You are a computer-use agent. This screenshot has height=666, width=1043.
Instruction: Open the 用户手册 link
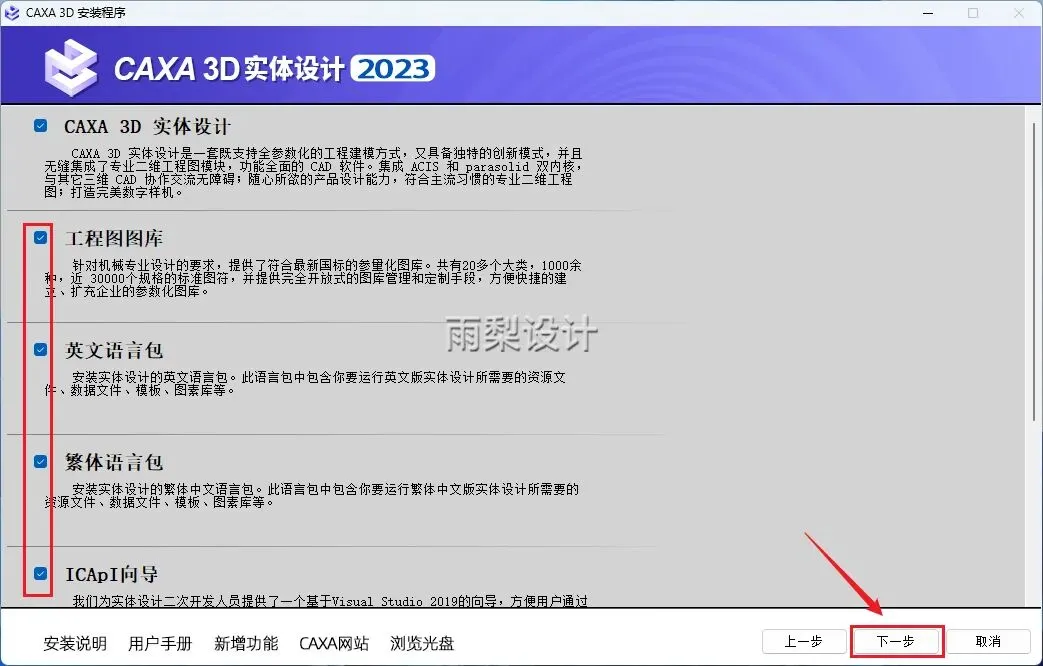click(x=160, y=643)
